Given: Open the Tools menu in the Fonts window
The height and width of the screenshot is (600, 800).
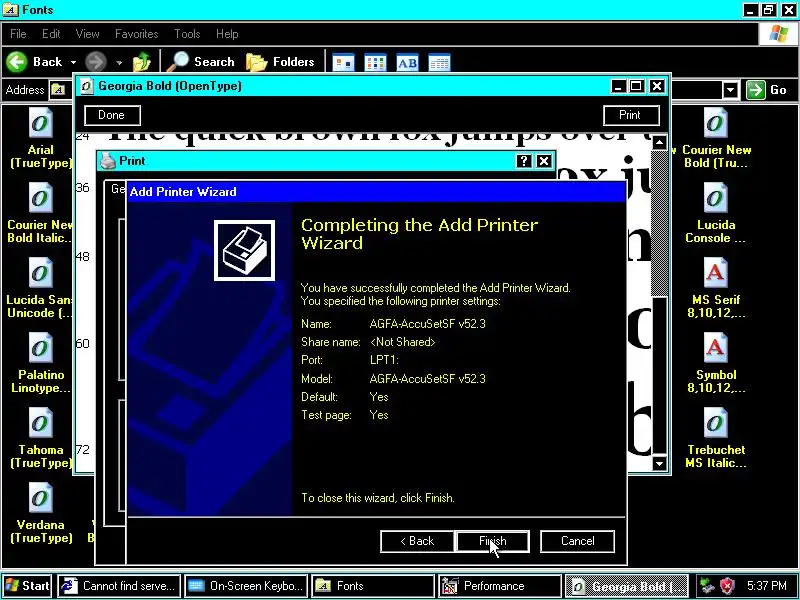Looking at the screenshot, I should 187,34.
